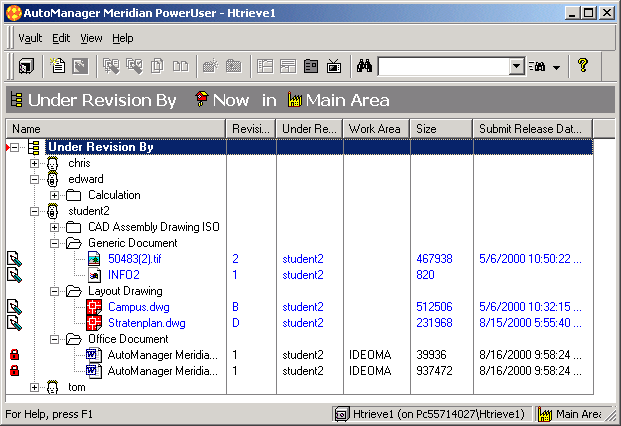Open the search combo box dropdown arrow

516,66
